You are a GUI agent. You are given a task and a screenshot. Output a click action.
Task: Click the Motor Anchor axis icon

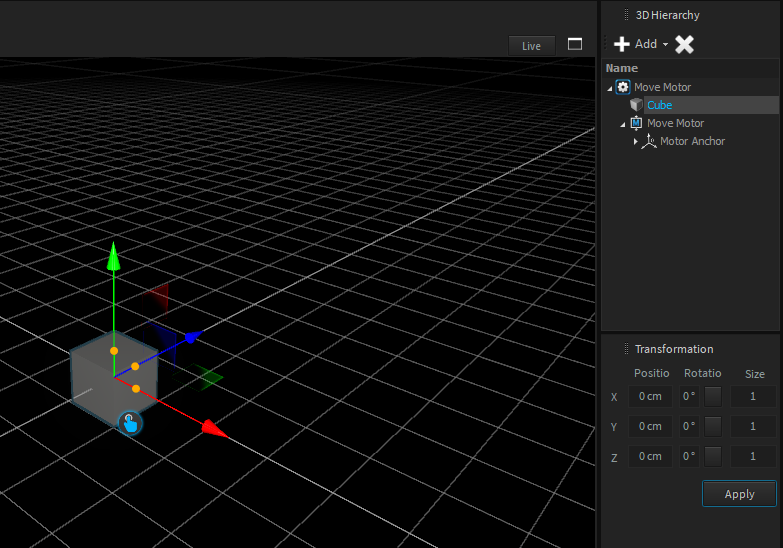coord(649,141)
